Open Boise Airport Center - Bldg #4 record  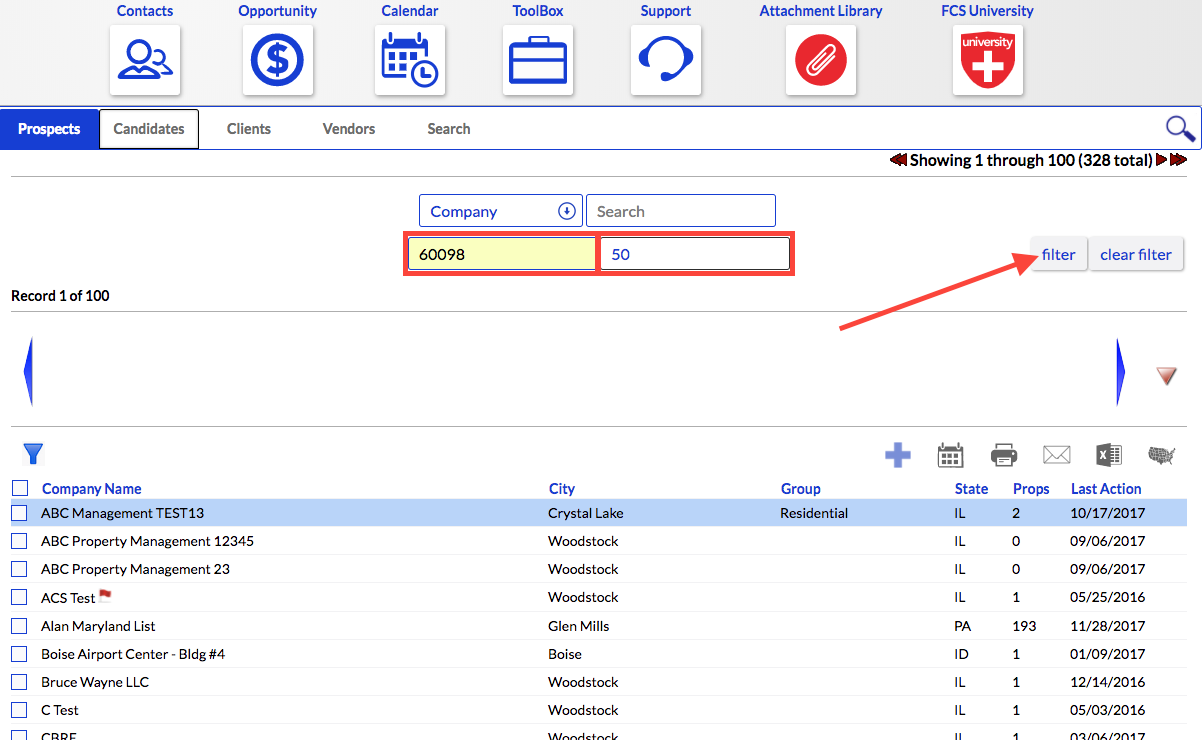click(x=133, y=654)
